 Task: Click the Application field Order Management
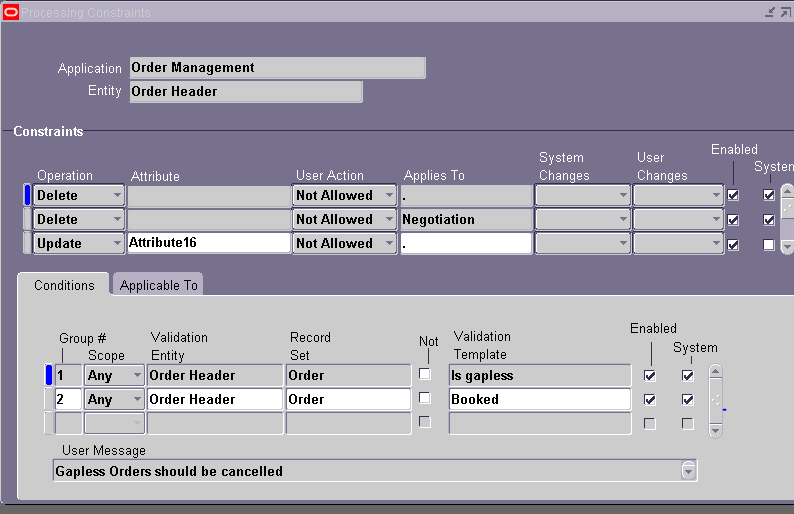(x=277, y=67)
